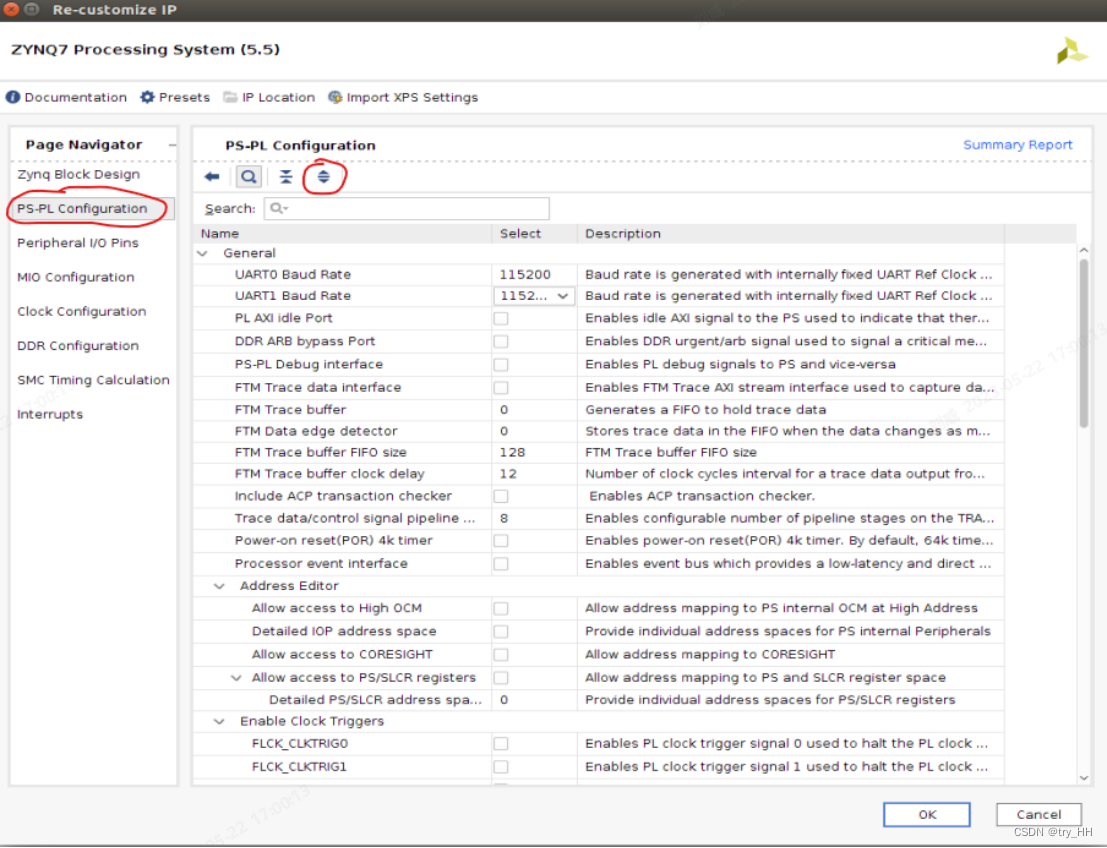Click Trace data/control signal pipeline value 8
Image resolution: width=1107 pixels, height=848 pixels.
[x=504, y=518]
